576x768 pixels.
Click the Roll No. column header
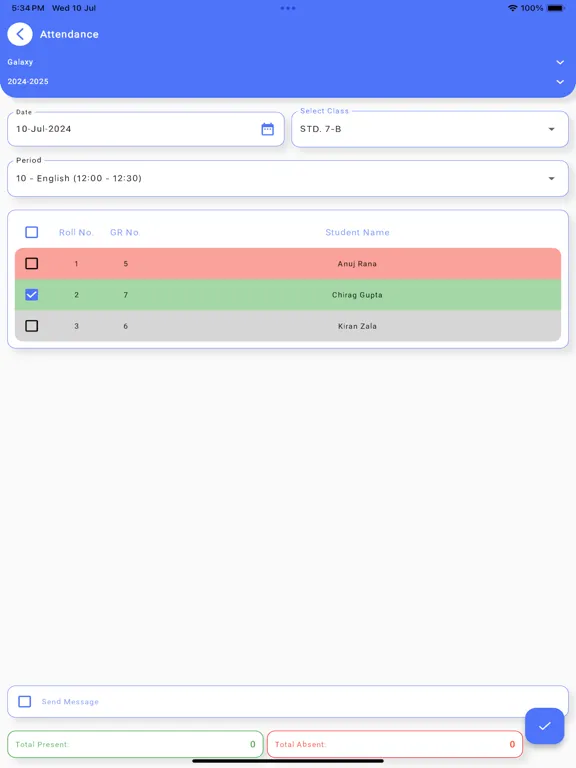(76, 232)
